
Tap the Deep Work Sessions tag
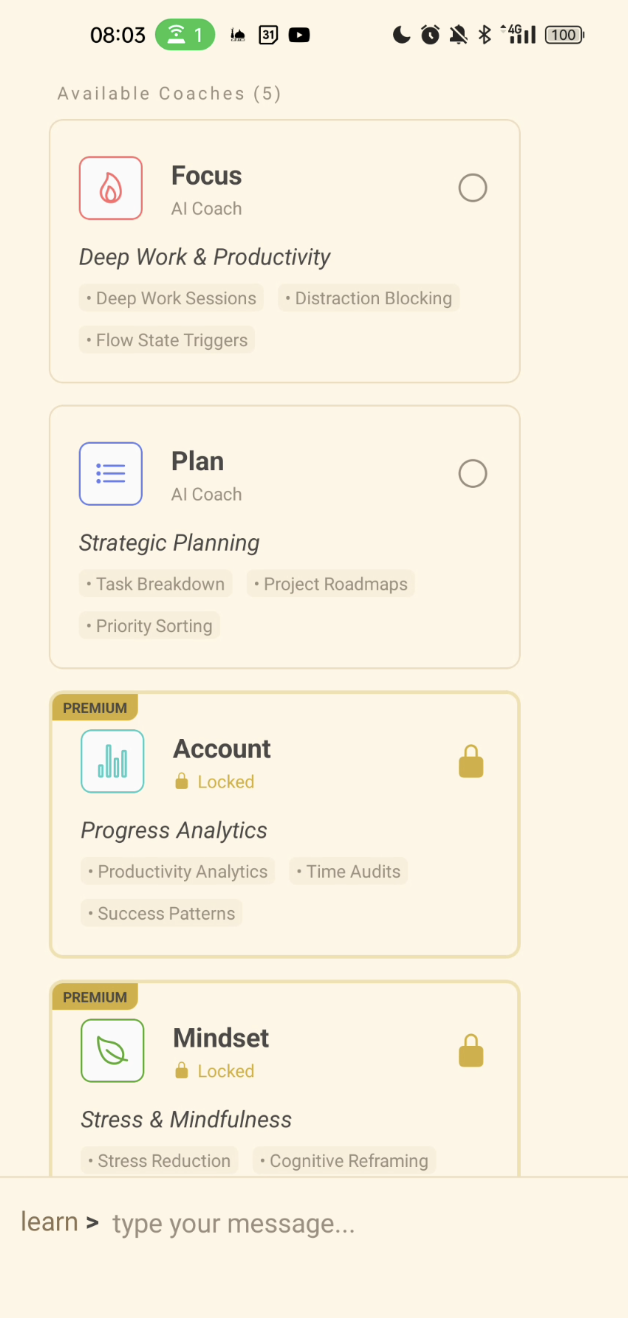coord(171,298)
